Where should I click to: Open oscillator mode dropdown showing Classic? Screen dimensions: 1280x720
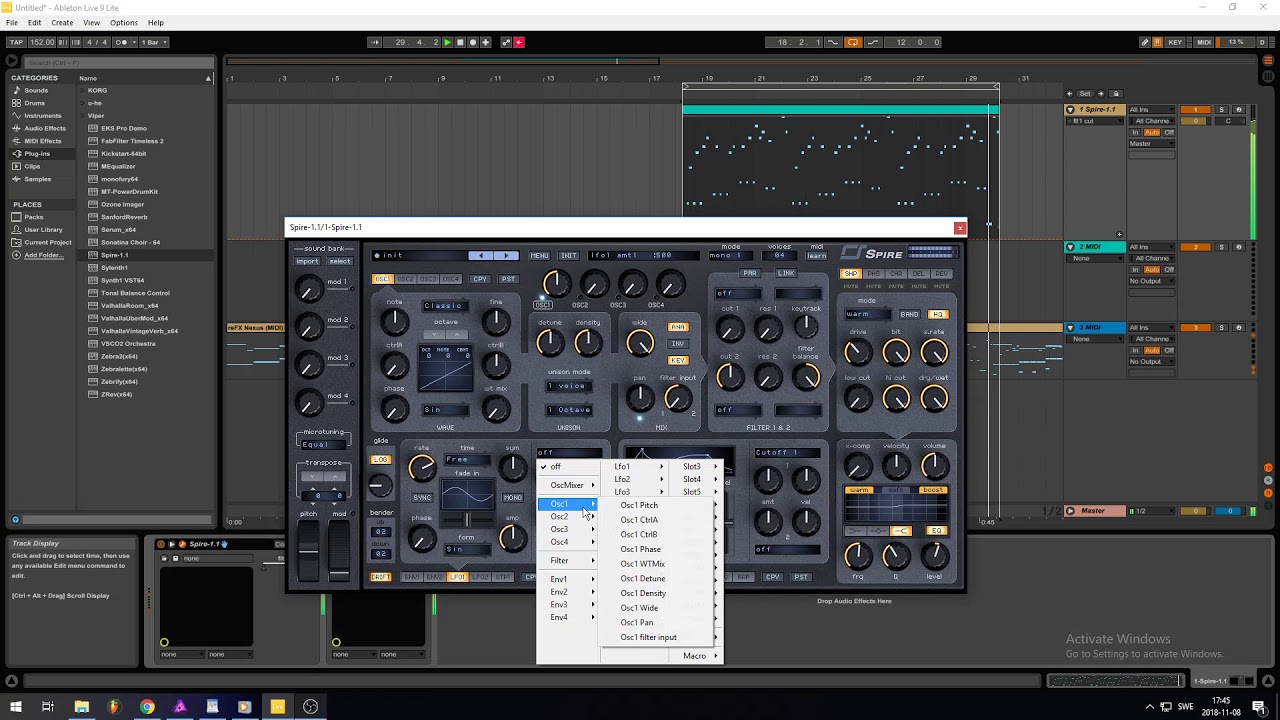[x=444, y=306]
